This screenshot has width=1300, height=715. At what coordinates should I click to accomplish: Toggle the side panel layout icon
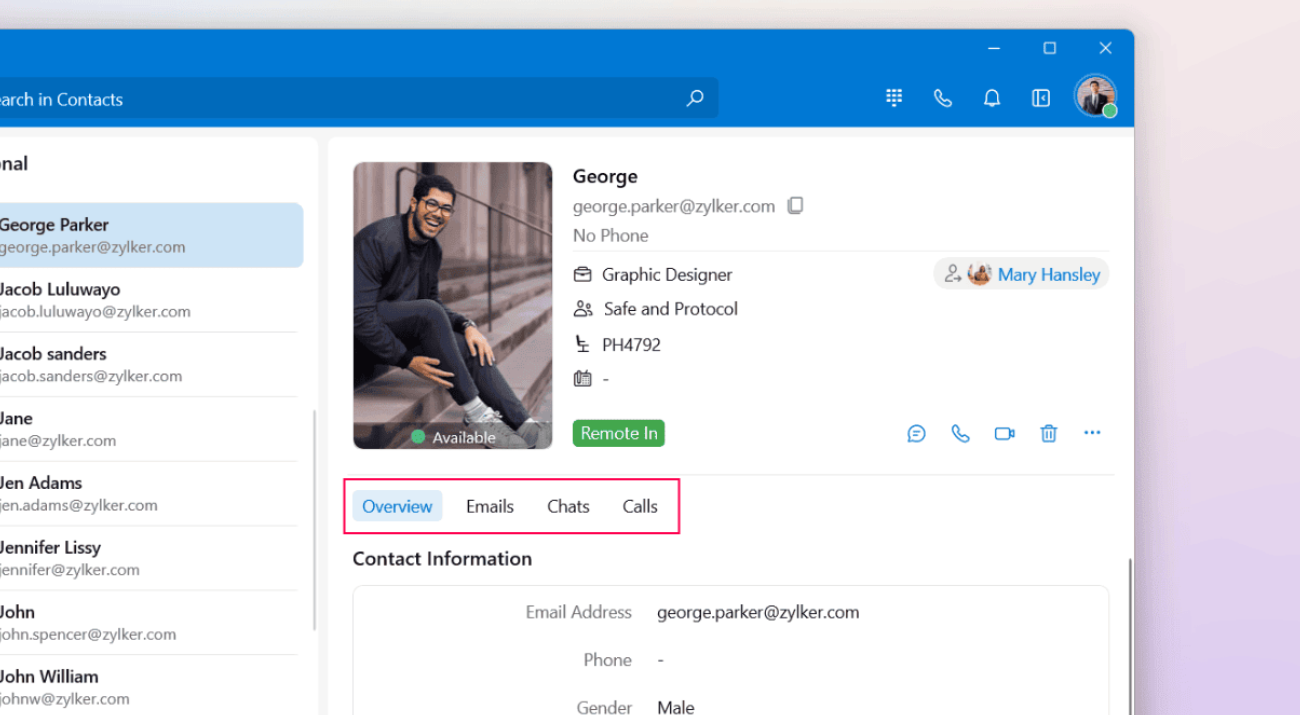point(1041,98)
